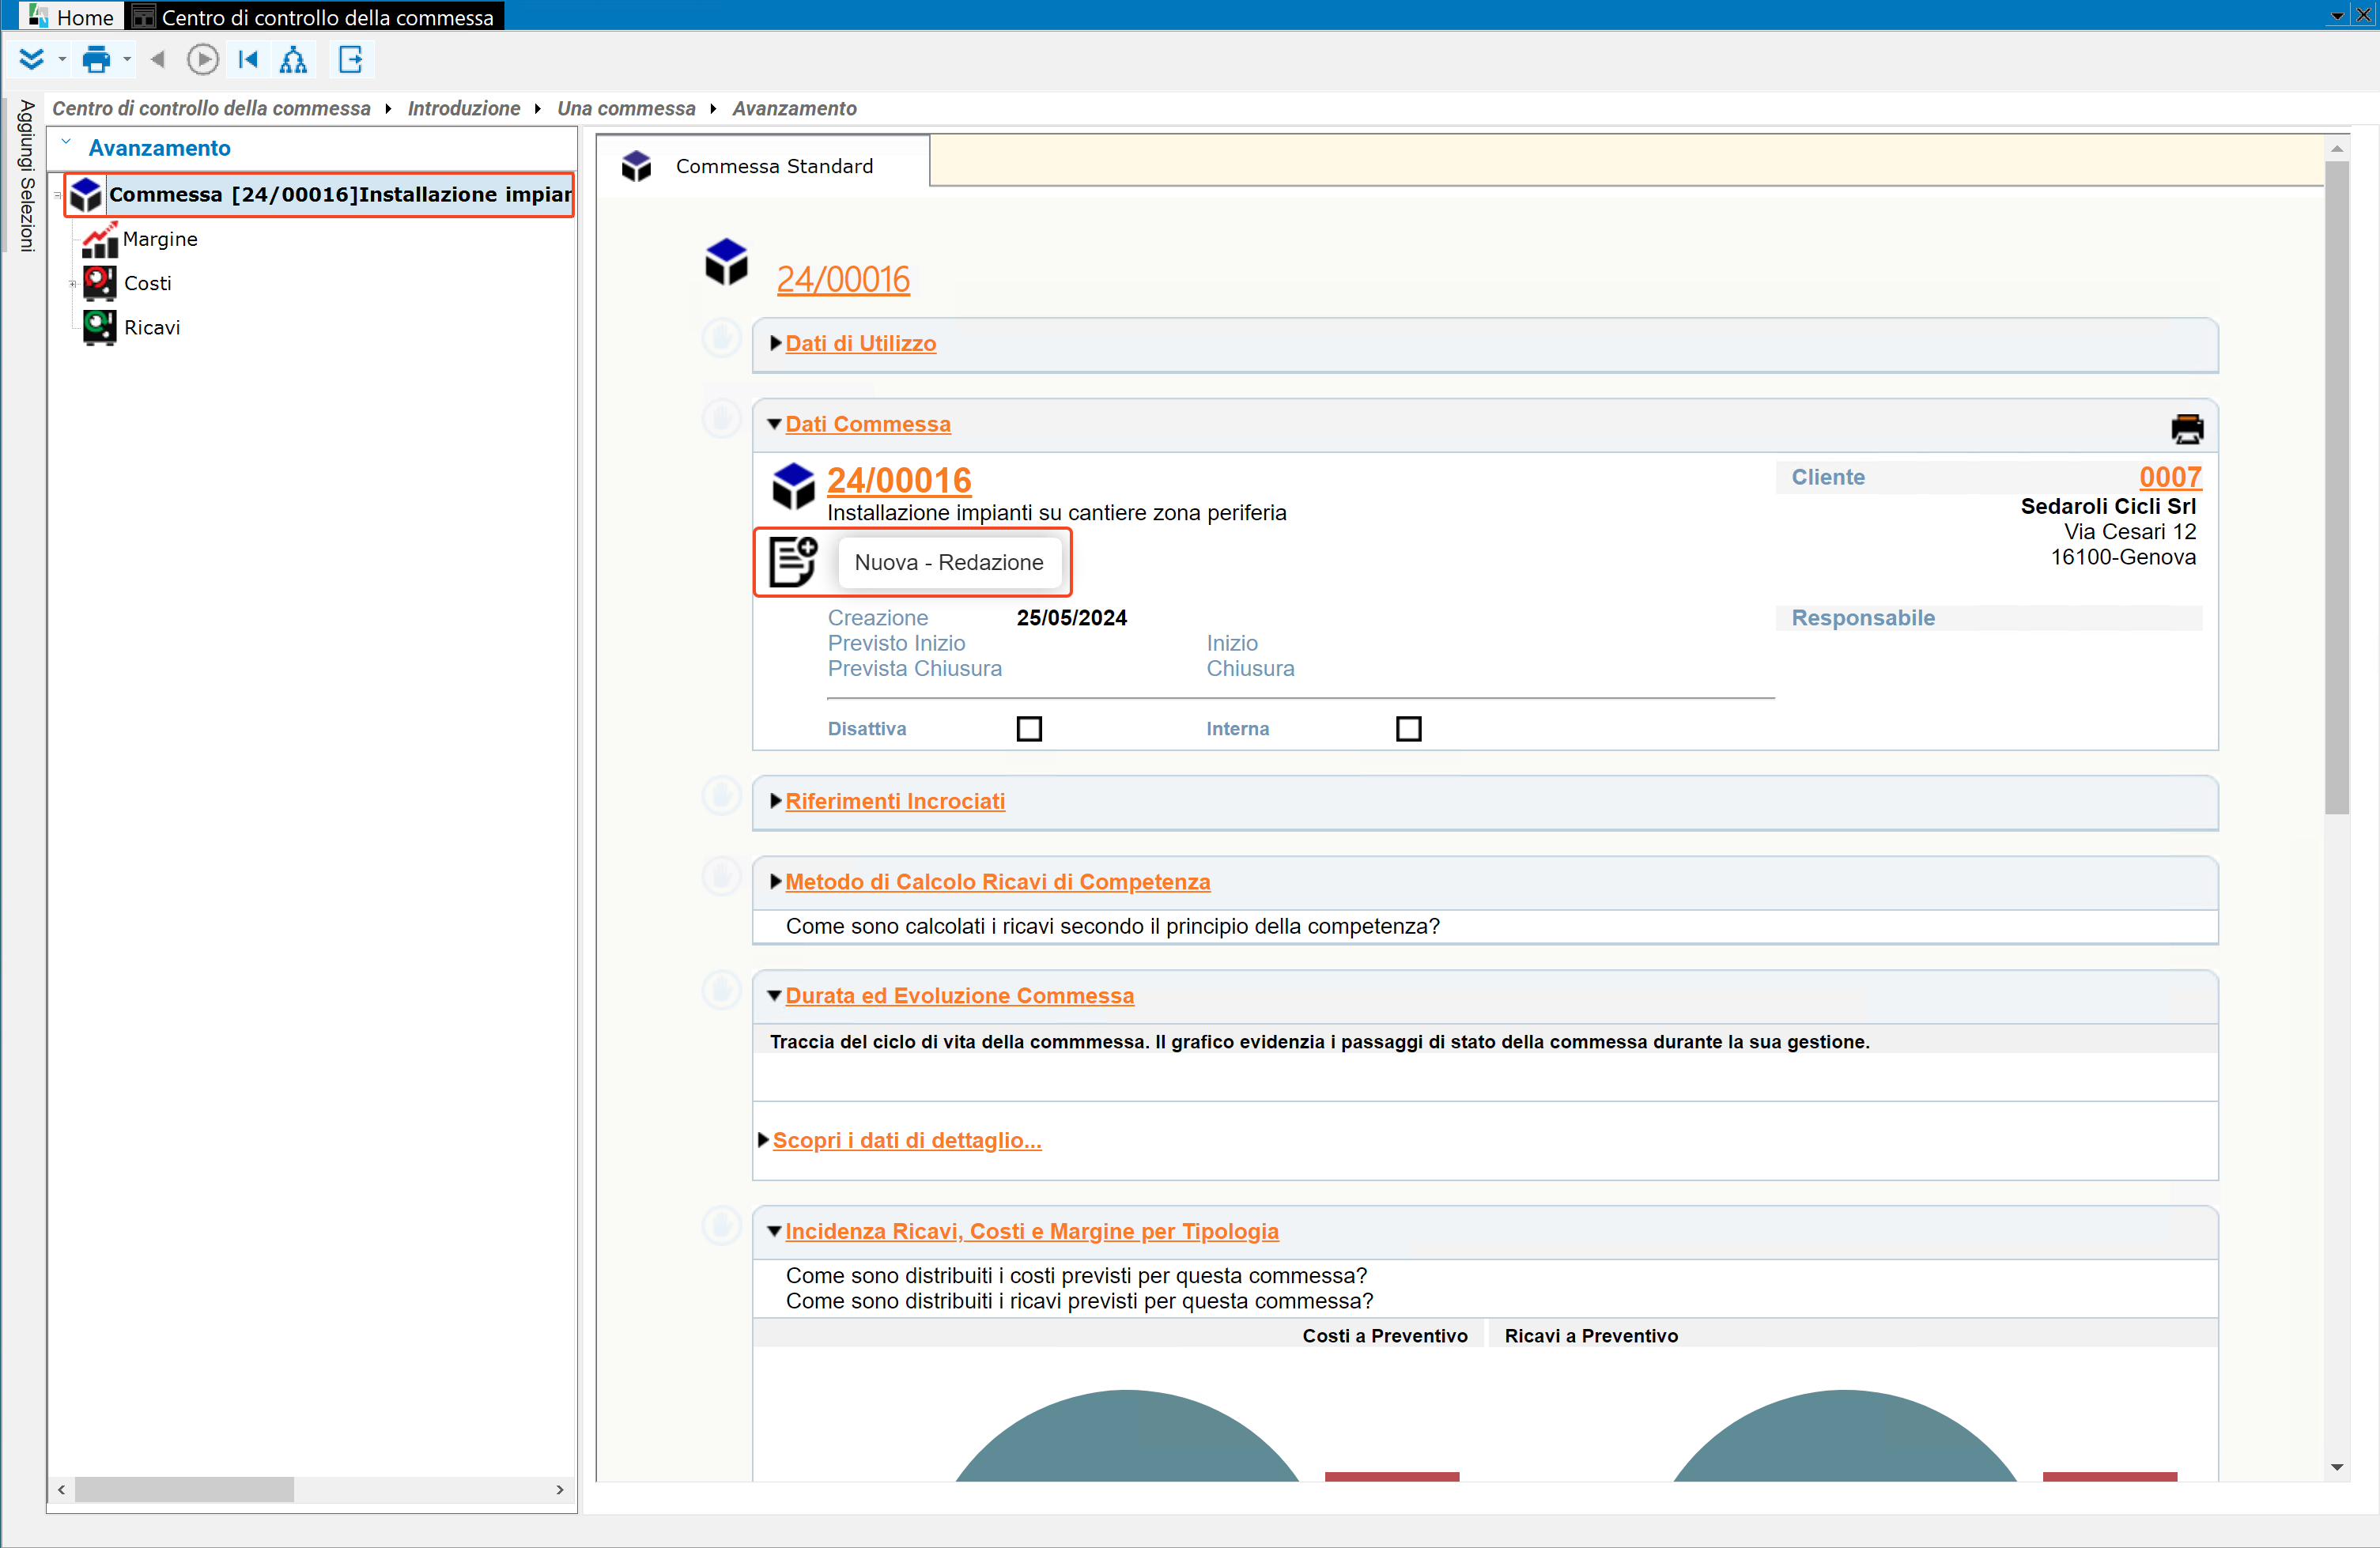Screen dimensions: 2380x1548
Task: Click the Costi red icon
Action: 99,284
